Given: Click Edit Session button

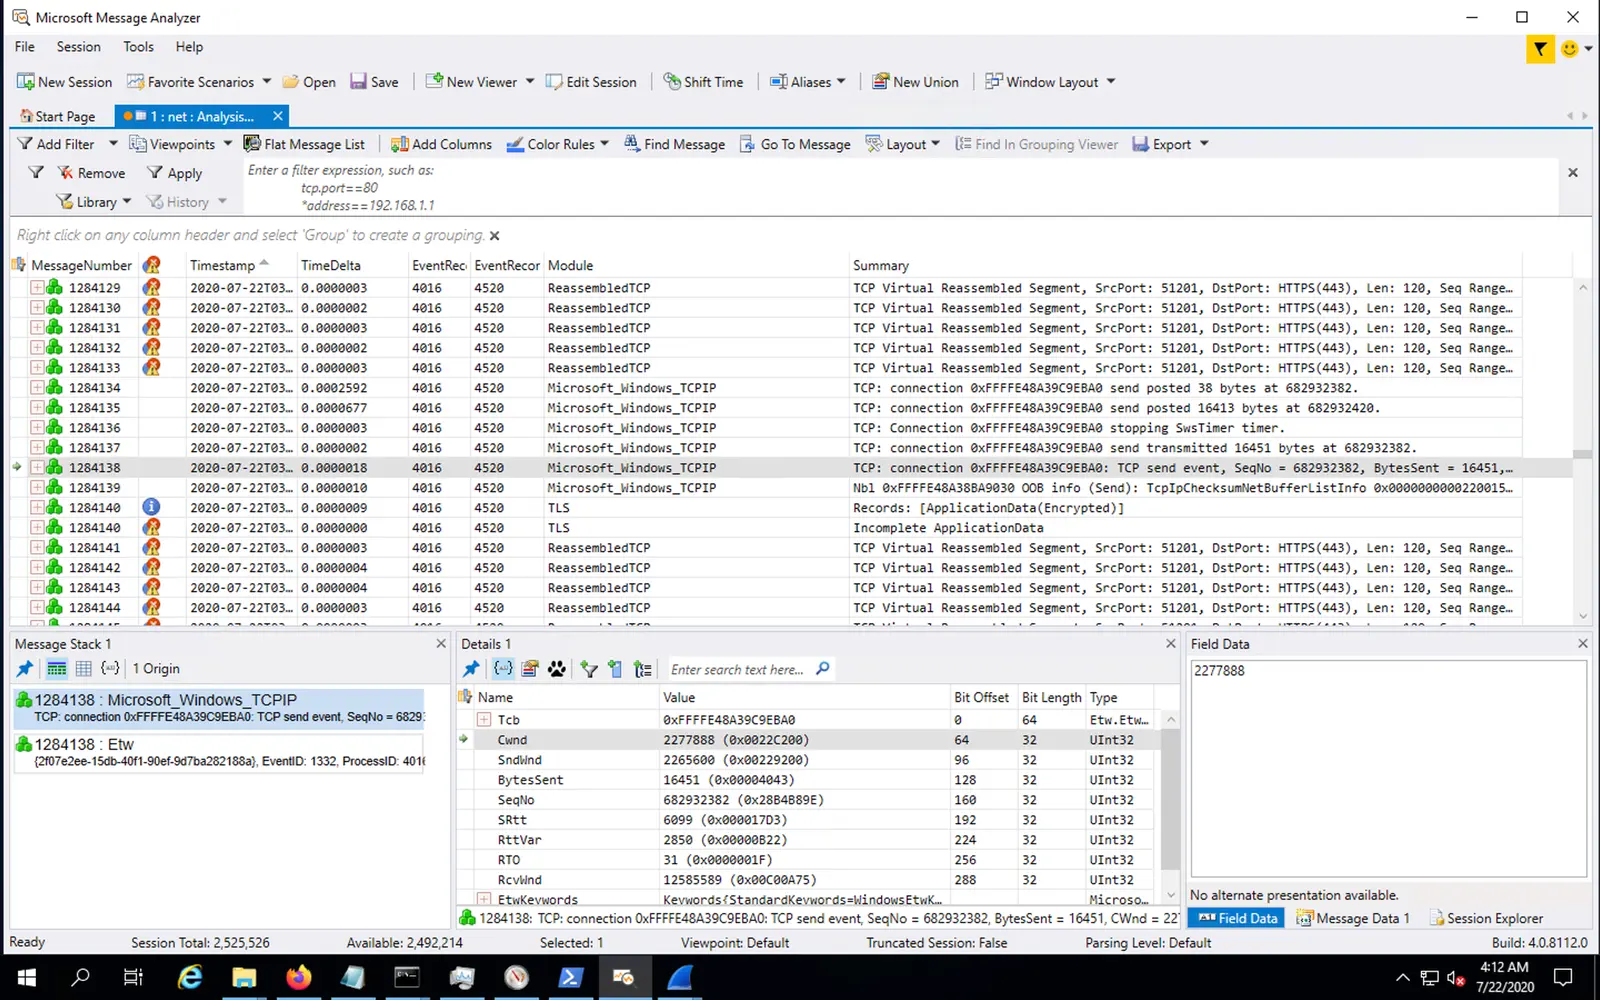Looking at the screenshot, I should pyautogui.click(x=591, y=82).
